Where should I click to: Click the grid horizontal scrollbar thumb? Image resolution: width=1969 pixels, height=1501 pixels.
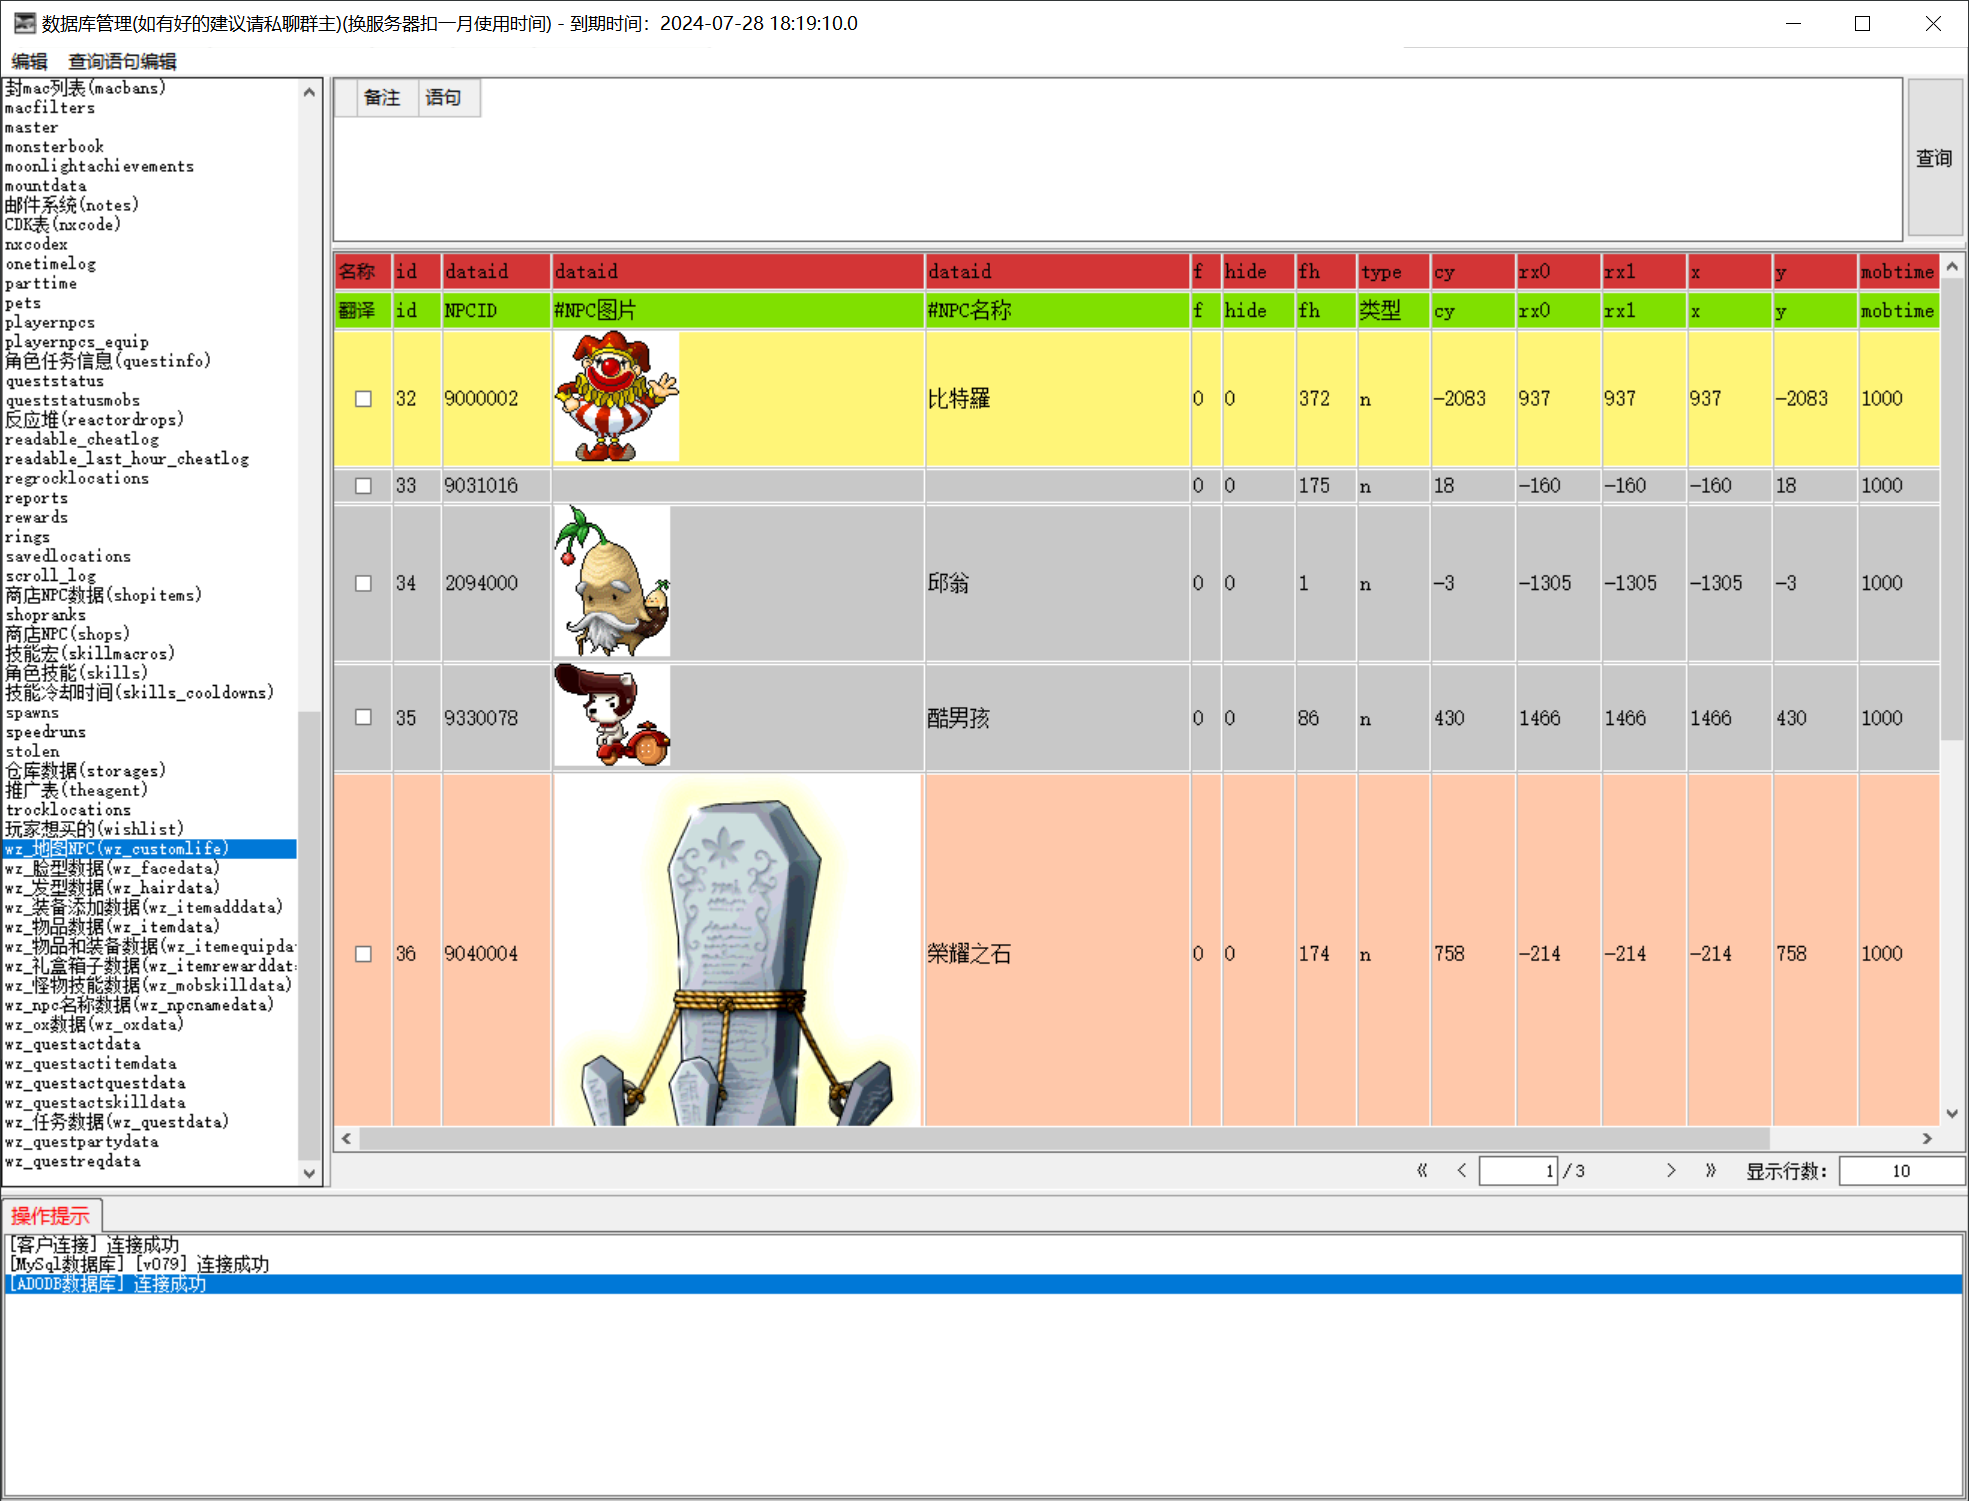1064,1138
